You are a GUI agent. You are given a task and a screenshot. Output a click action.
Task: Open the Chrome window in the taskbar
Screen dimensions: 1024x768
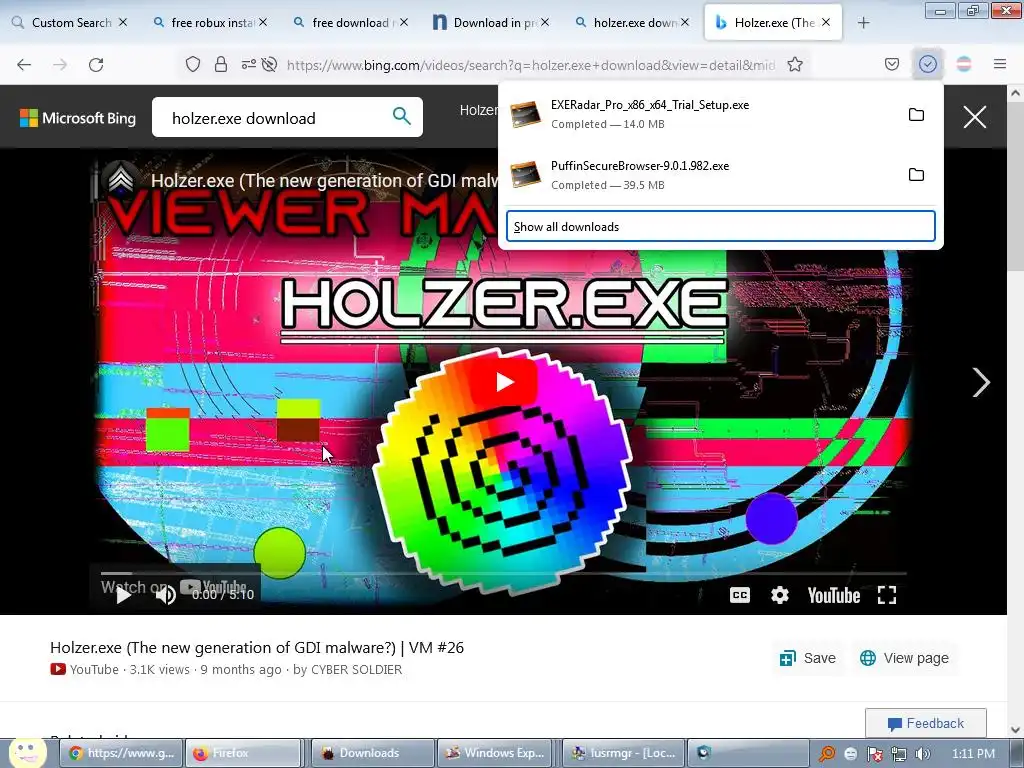(x=121, y=753)
